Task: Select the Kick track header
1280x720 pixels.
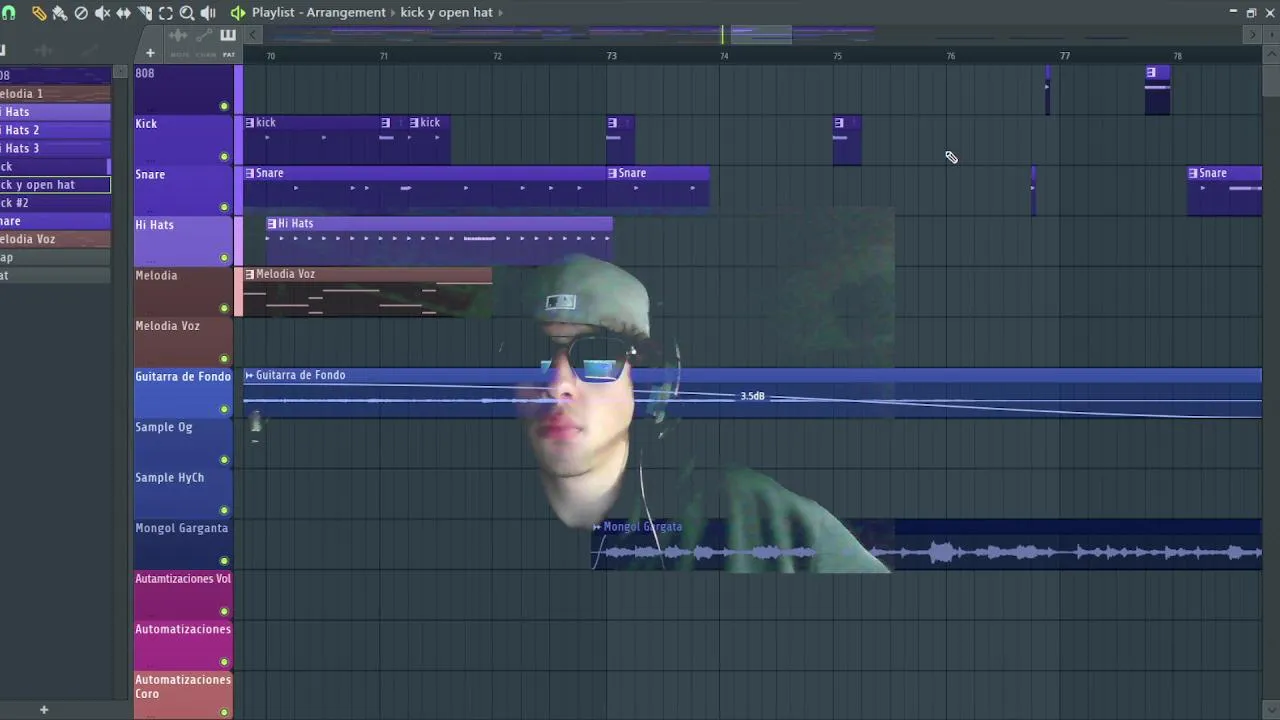Action: [183, 140]
